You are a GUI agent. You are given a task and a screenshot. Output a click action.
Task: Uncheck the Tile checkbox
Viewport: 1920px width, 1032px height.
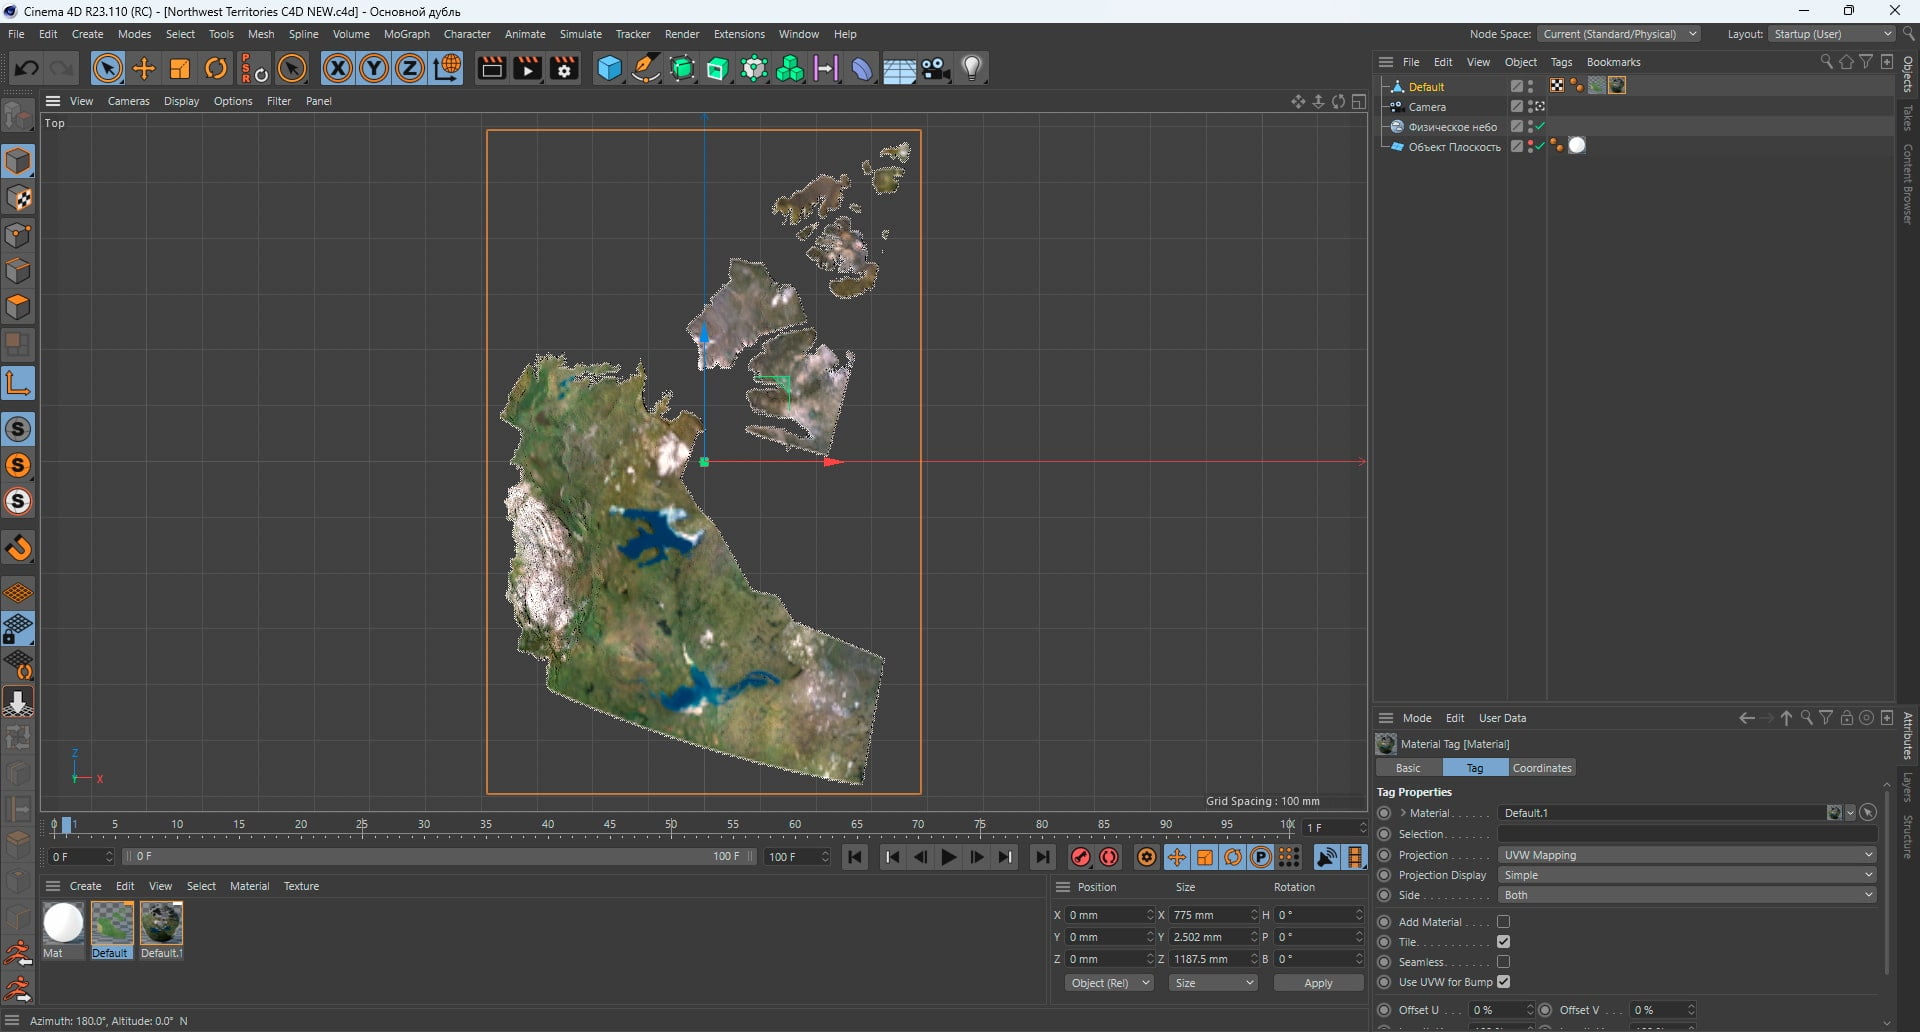point(1503,942)
